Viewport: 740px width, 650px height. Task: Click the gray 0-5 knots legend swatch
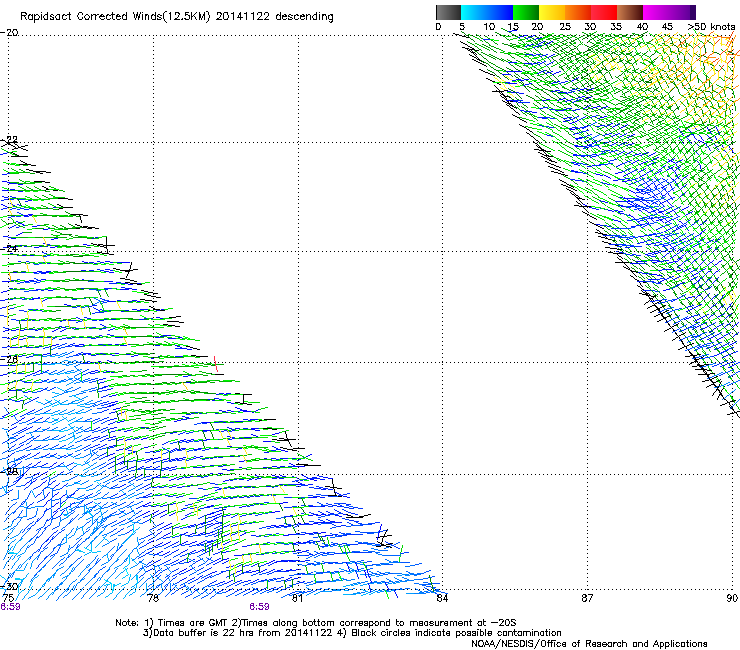click(x=448, y=12)
